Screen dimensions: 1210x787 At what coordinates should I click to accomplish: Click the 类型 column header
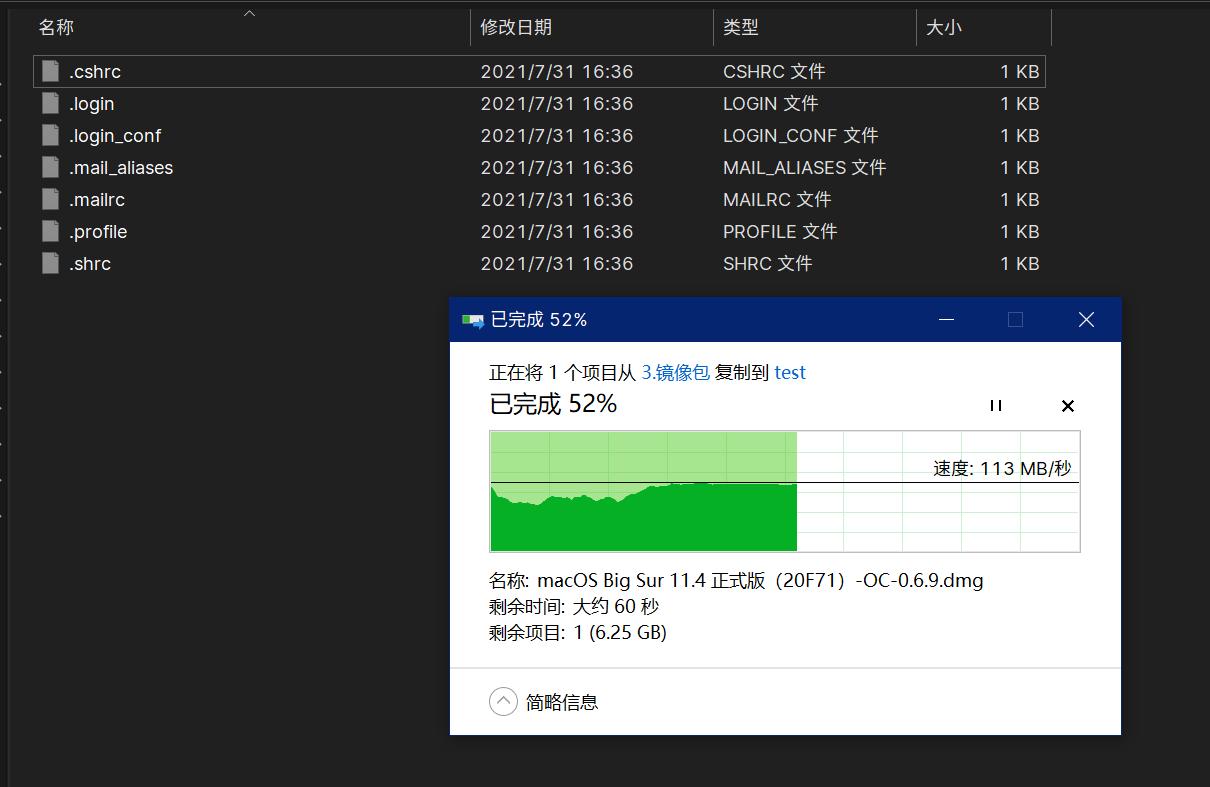click(x=742, y=28)
